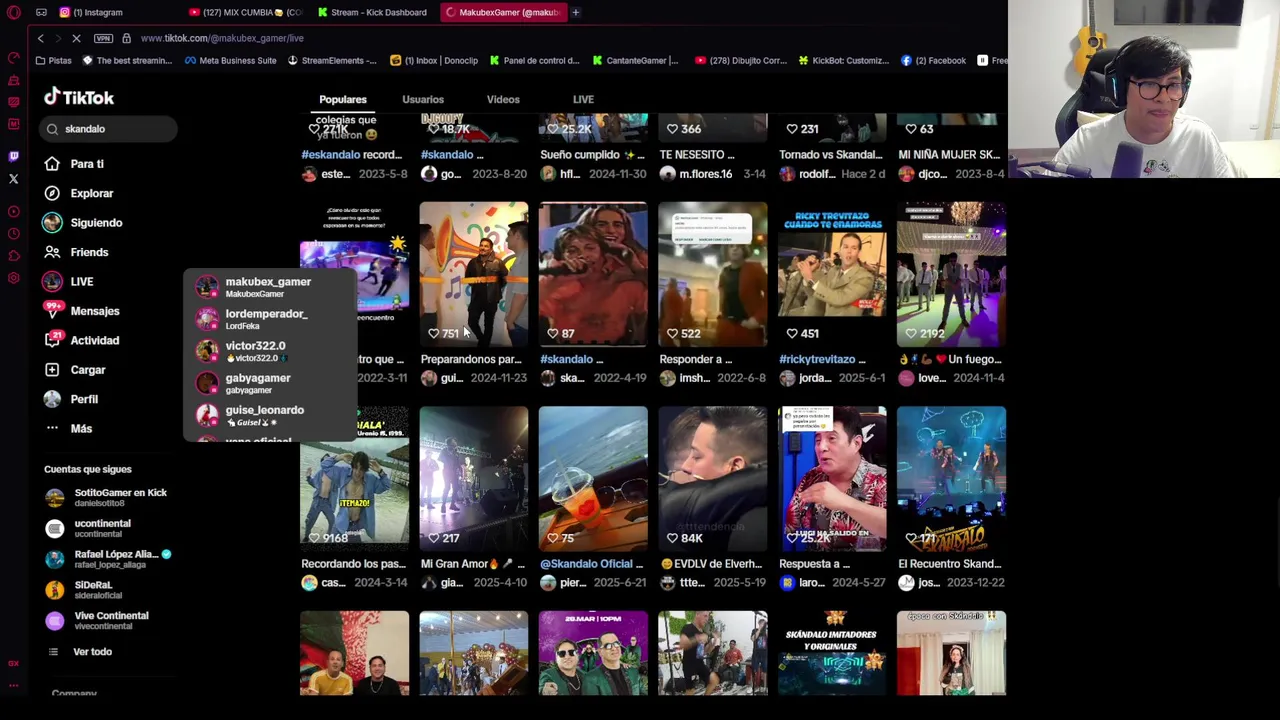Open the KickBot Customiz bookmark
The height and width of the screenshot is (720, 1280).
(x=842, y=60)
